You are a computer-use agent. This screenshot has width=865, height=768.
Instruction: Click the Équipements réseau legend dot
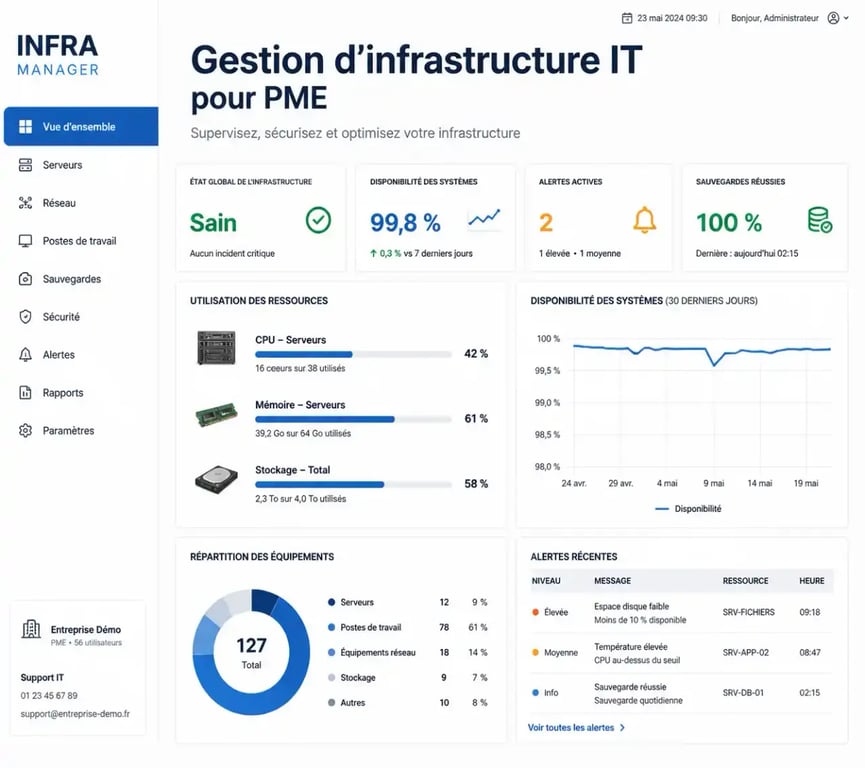point(332,652)
